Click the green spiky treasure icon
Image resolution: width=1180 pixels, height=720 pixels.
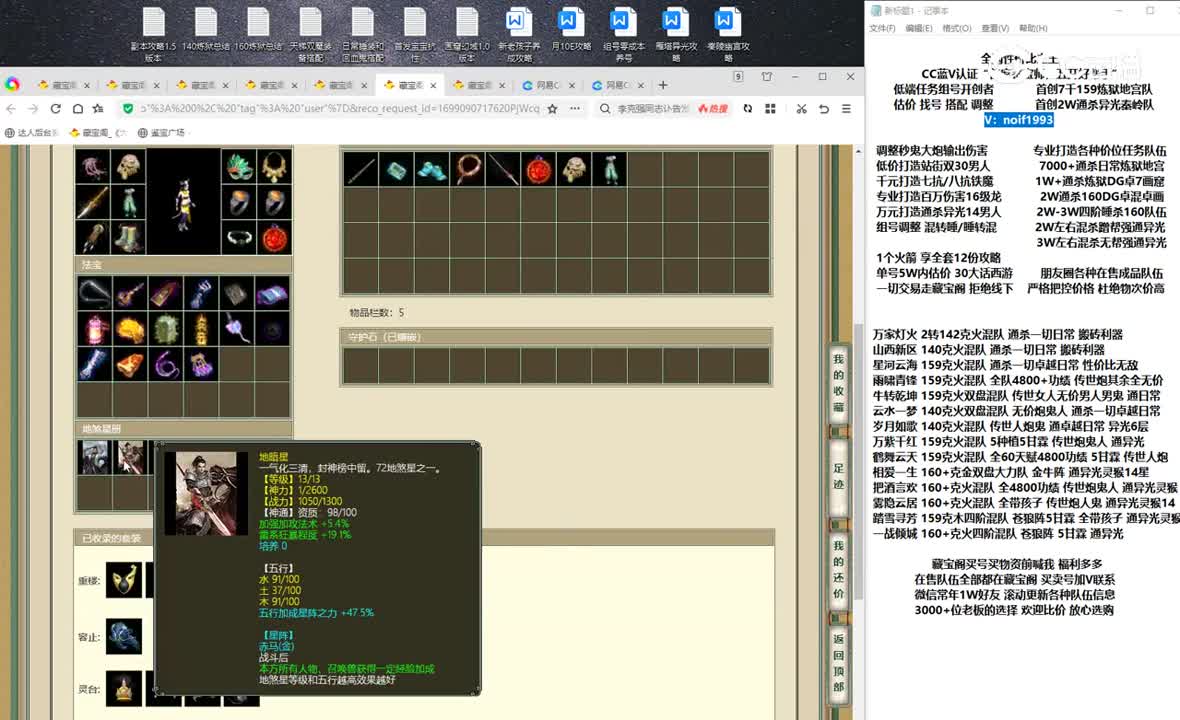pos(166,330)
